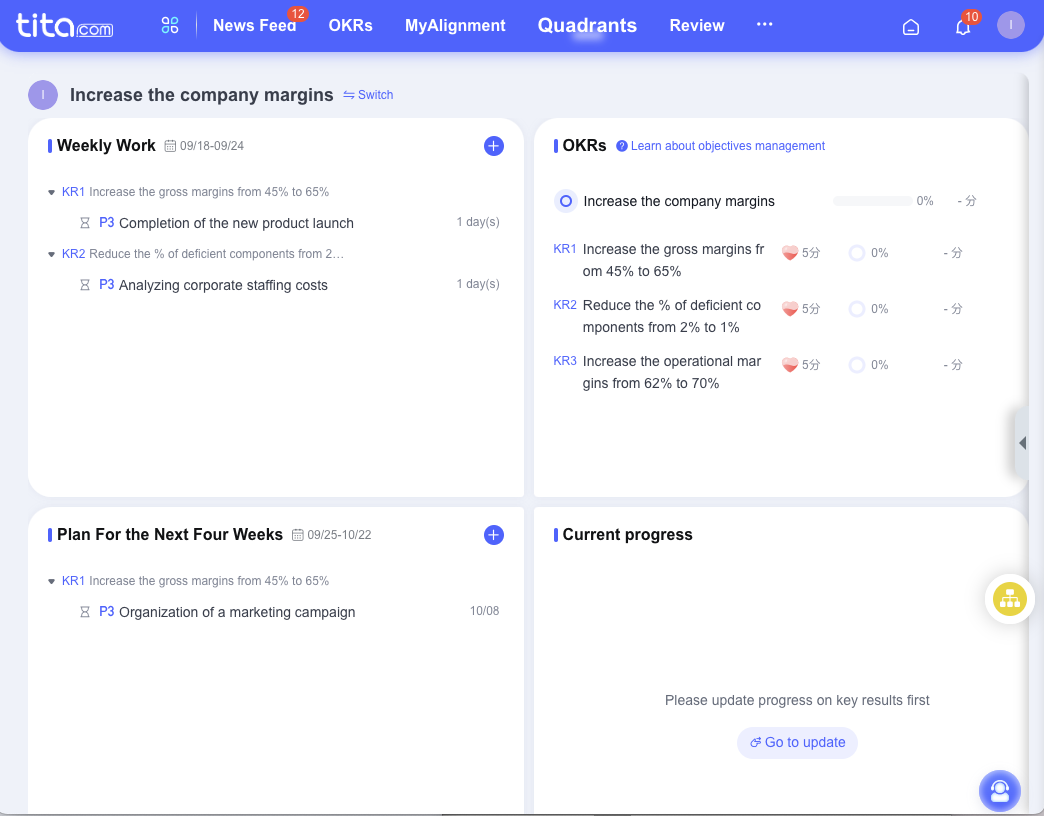Click the hourglass icon before "Analyzing corporate staffing costs"
The image size is (1044, 816).
tap(85, 285)
